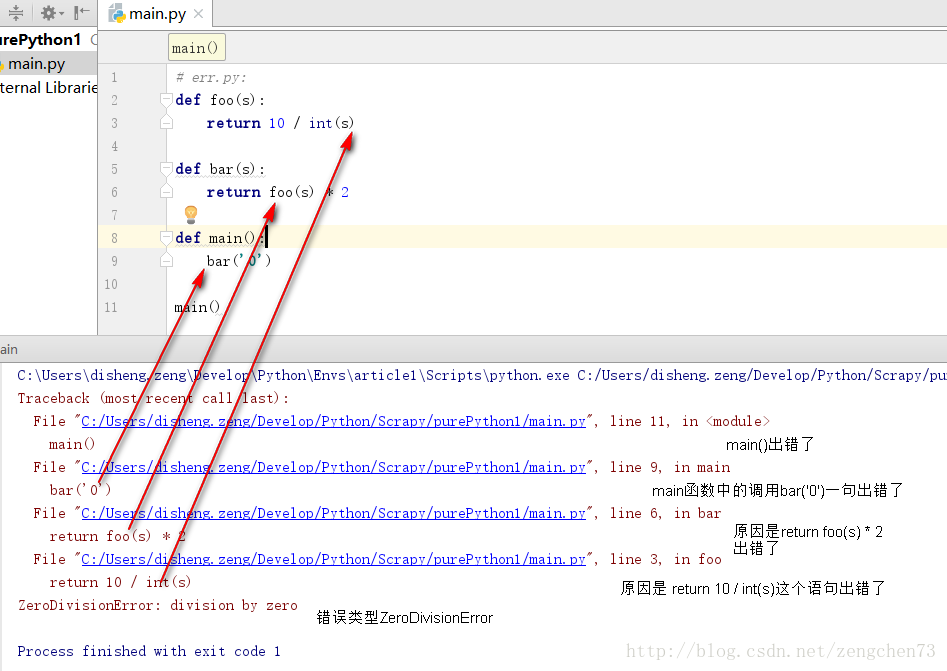Click the 'ZeroDivisionError: division by zero' output line
This screenshot has height=671, width=947.
tap(158, 605)
